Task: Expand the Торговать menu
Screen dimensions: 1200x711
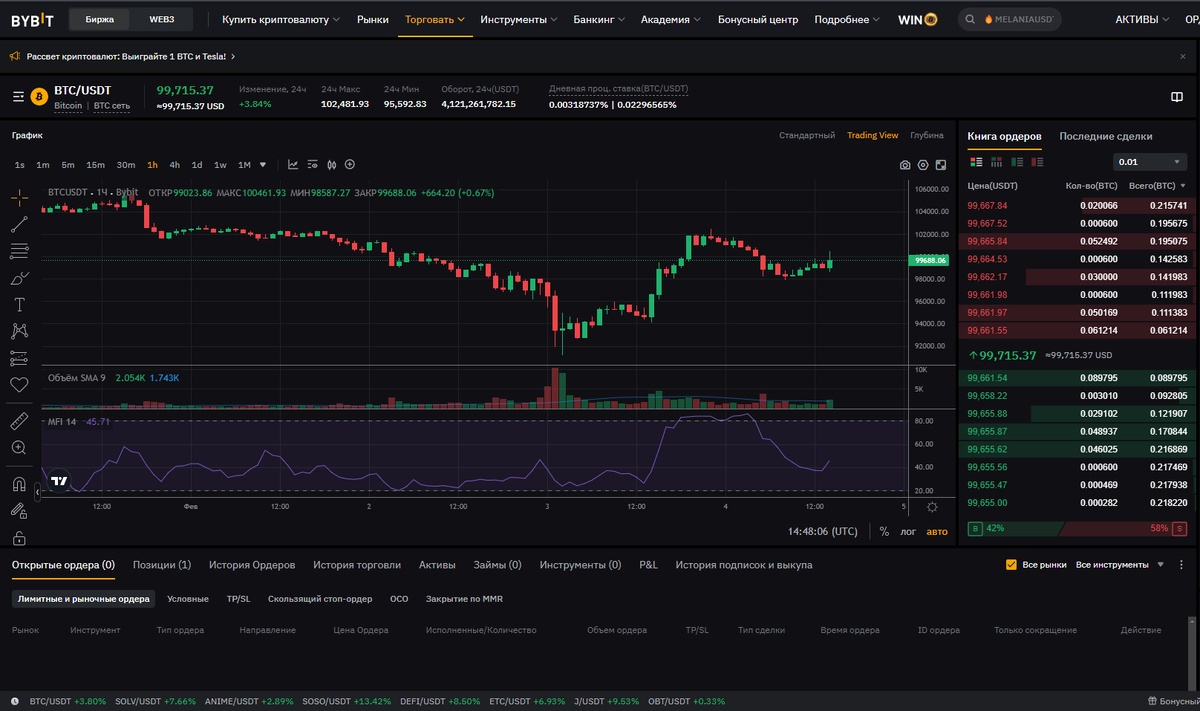Action: pyautogui.click(x=435, y=19)
